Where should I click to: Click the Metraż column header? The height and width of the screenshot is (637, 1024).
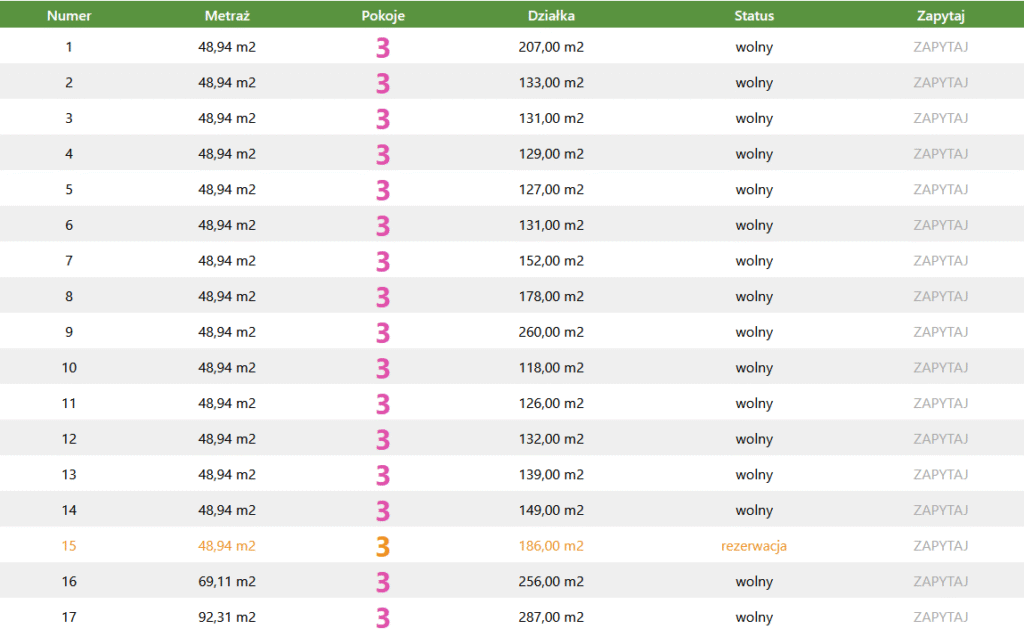pyautogui.click(x=227, y=16)
